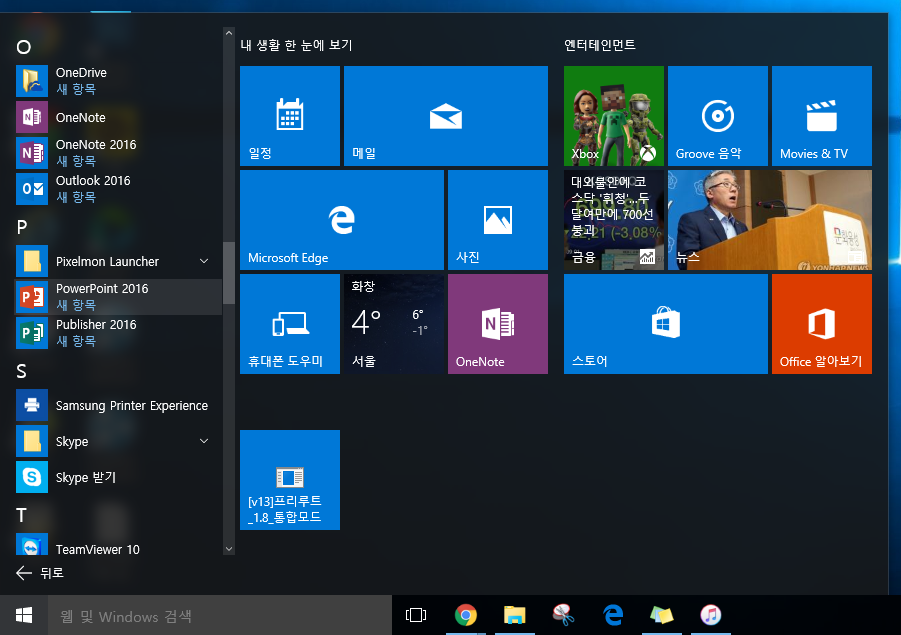Open the Office 알아보기 tile

(x=822, y=324)
